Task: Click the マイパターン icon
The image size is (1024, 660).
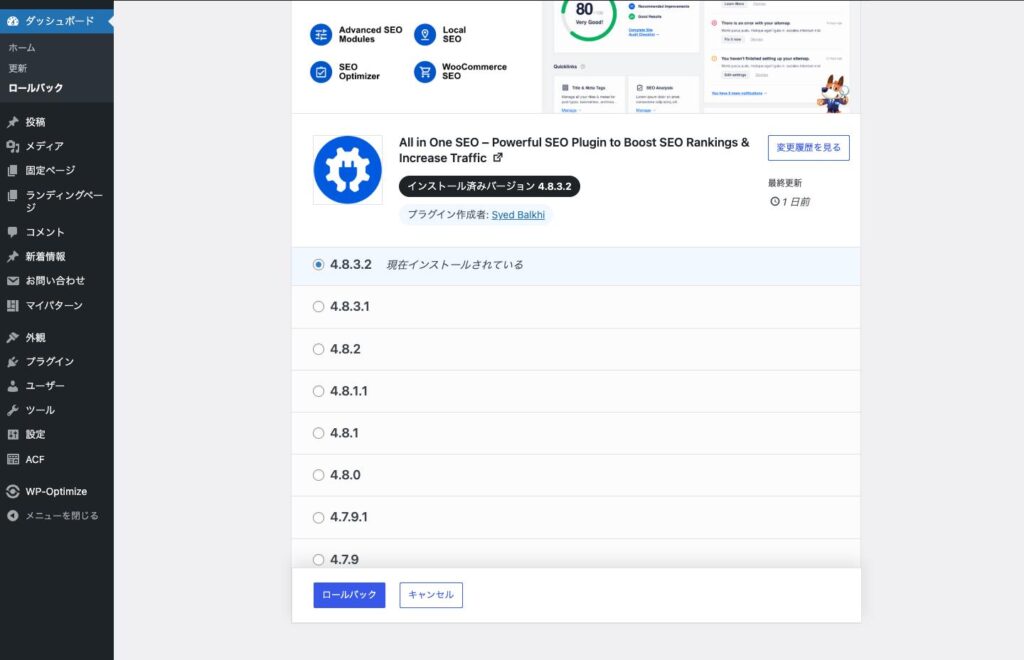Action: tap(12, 305)
